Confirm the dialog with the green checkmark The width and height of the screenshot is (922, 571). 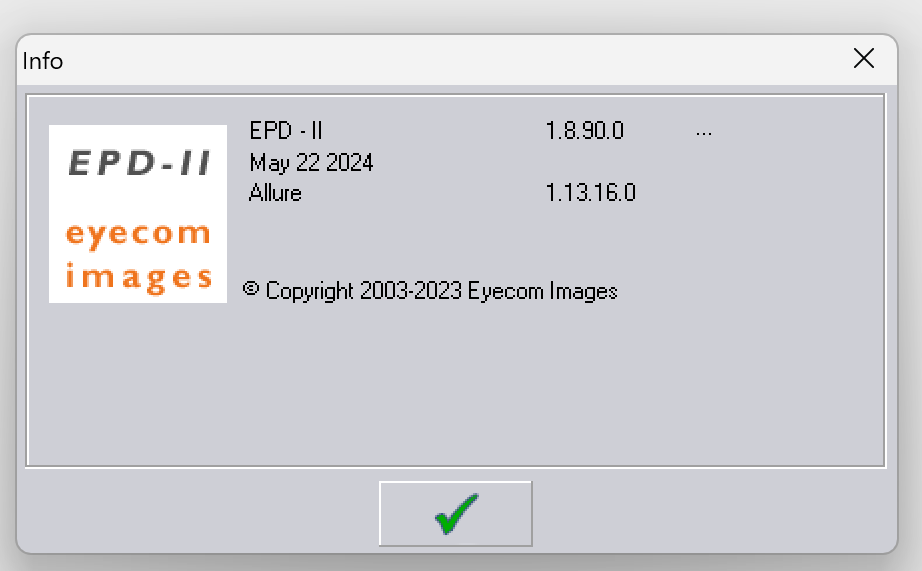[455, 513]
